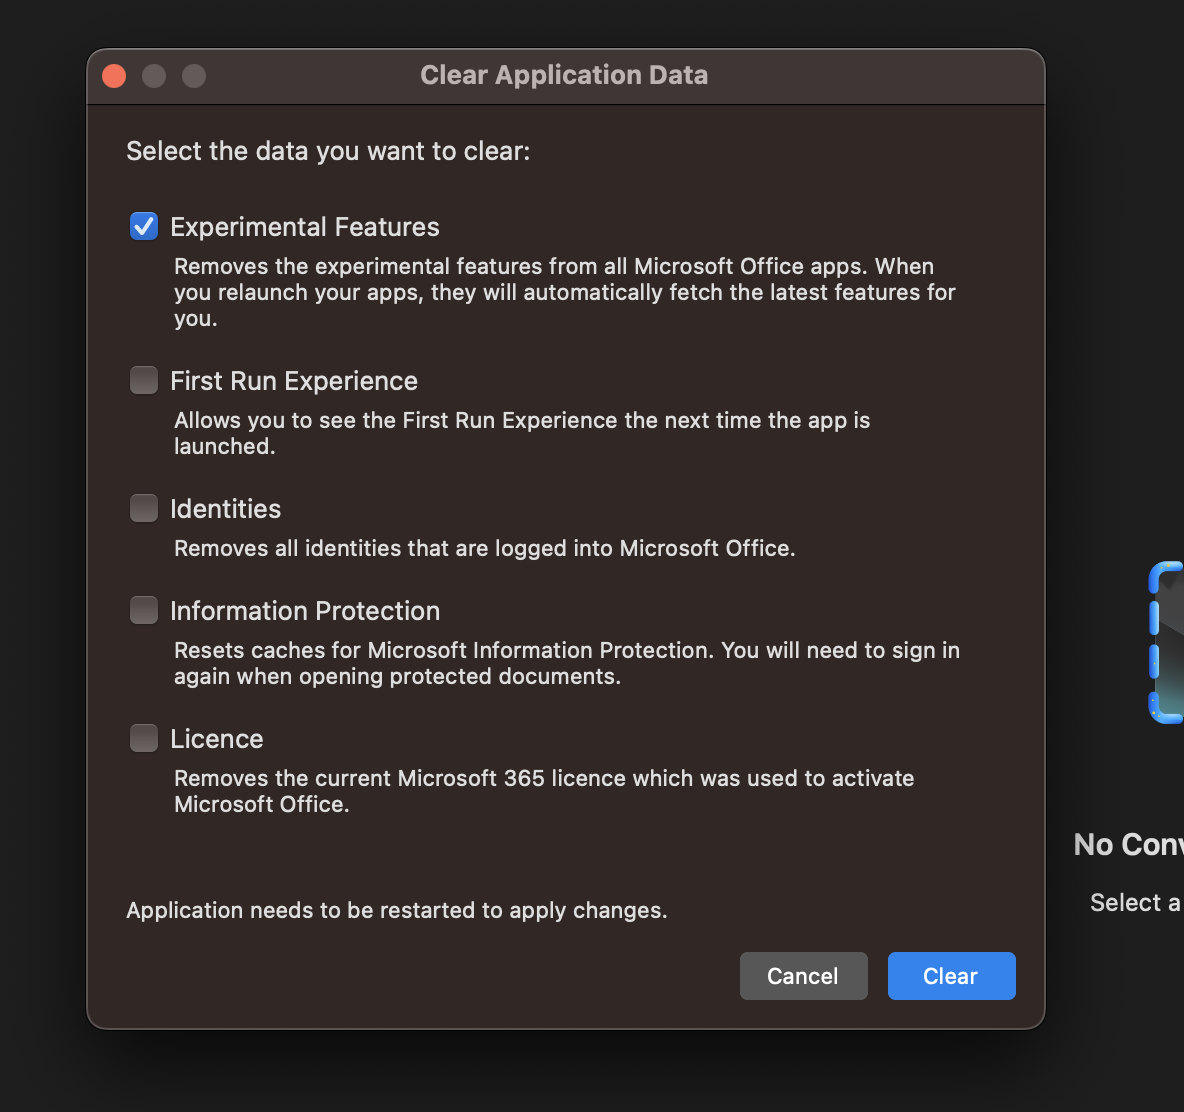Click the description 'Allows you to see the First Run'
The height and width of the screenshot is (1112, 1184).
[523, 433]
